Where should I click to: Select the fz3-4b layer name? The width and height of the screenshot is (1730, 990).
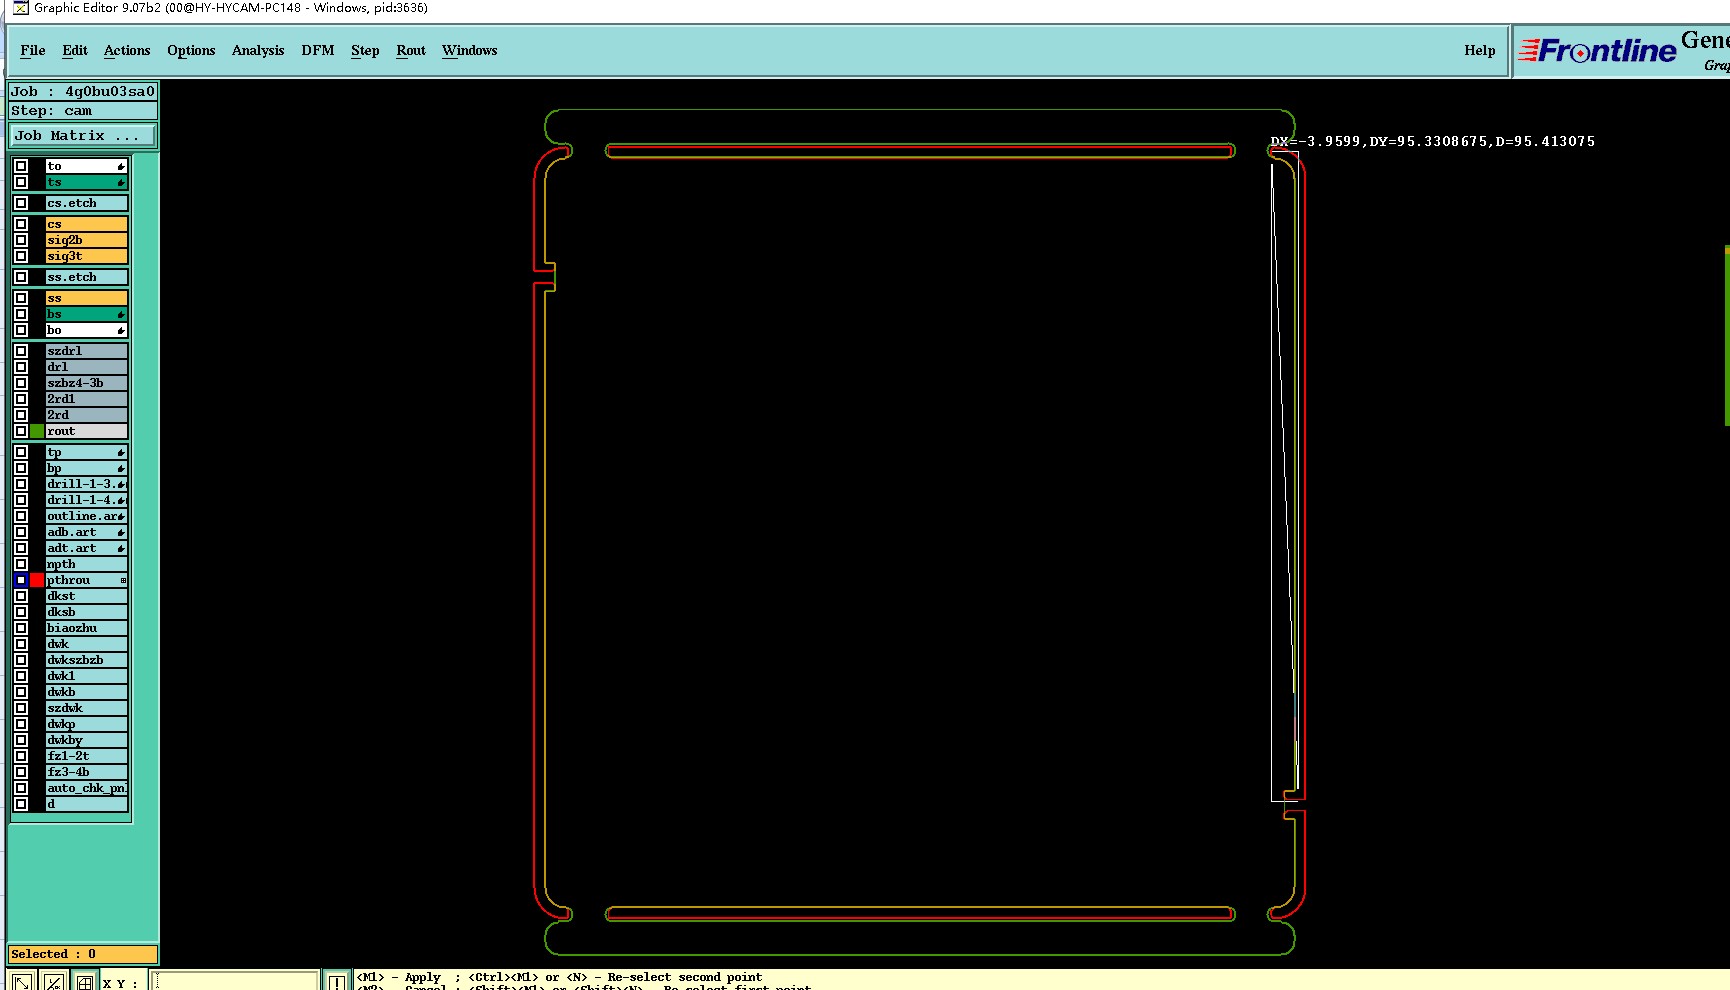point(87,772)
